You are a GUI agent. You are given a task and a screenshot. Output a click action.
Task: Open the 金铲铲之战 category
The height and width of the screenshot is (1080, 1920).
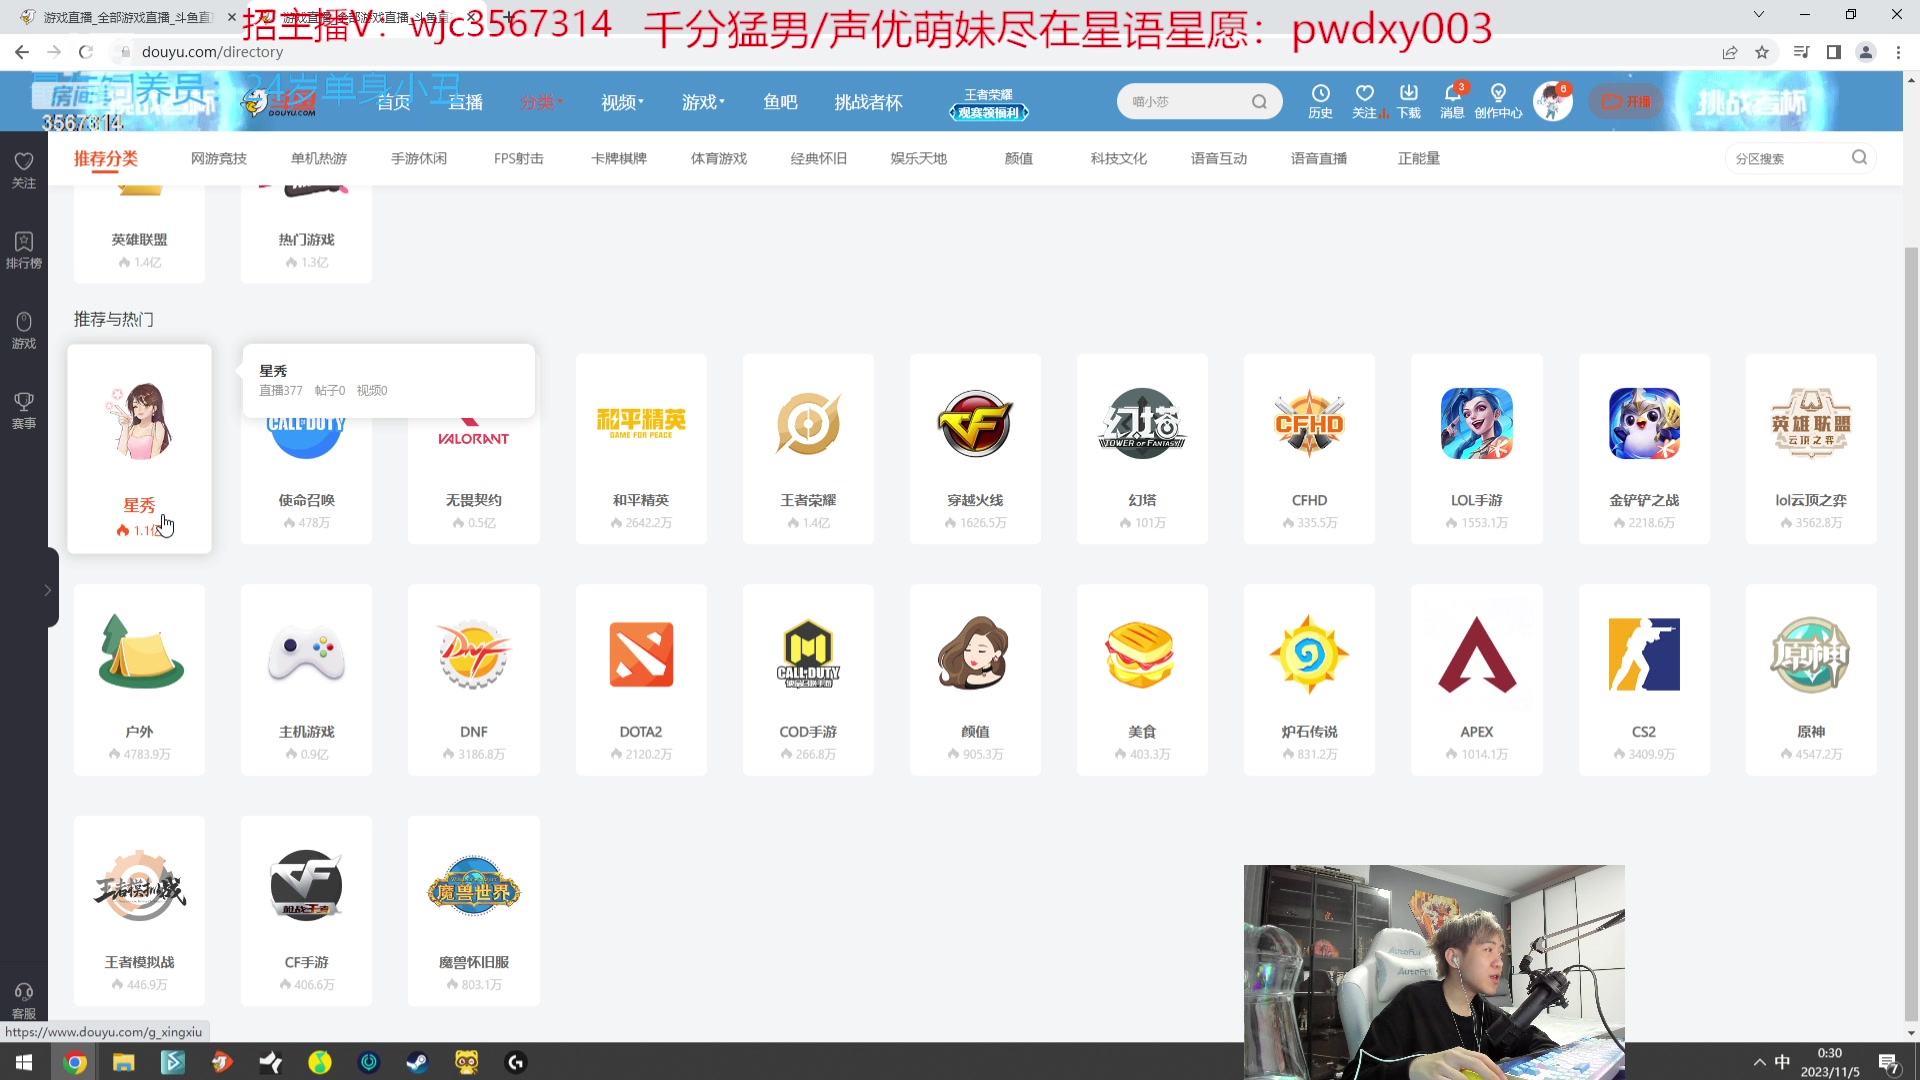click(1644, 449)
